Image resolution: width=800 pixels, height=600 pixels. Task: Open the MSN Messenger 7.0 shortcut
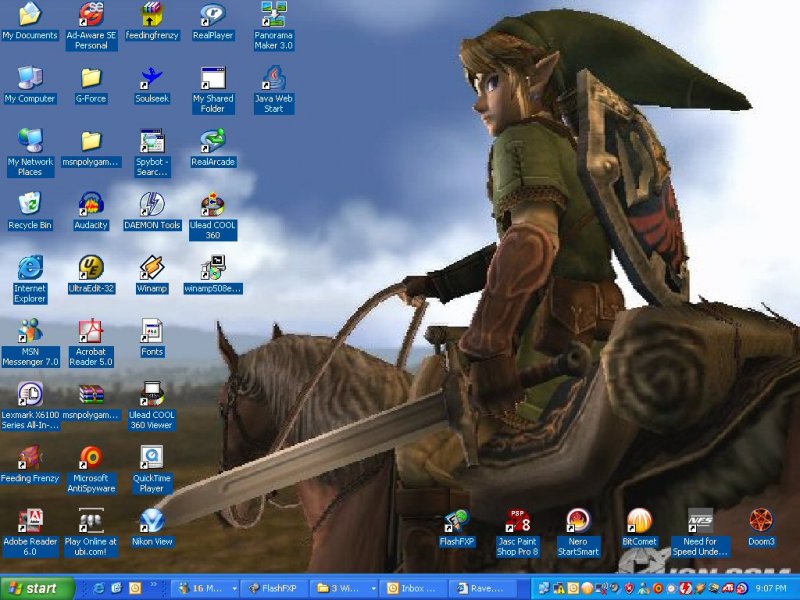click(30, 342)
